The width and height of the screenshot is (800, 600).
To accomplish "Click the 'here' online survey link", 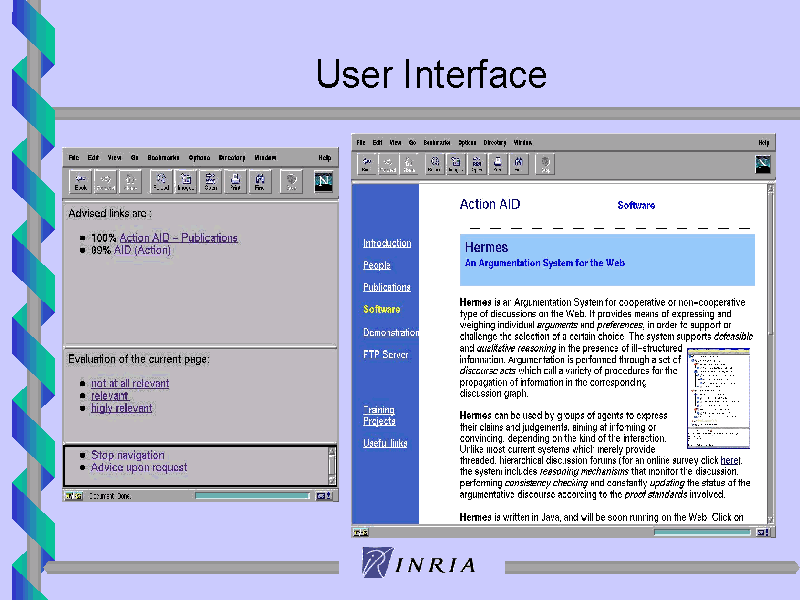I will coord(730,460).
